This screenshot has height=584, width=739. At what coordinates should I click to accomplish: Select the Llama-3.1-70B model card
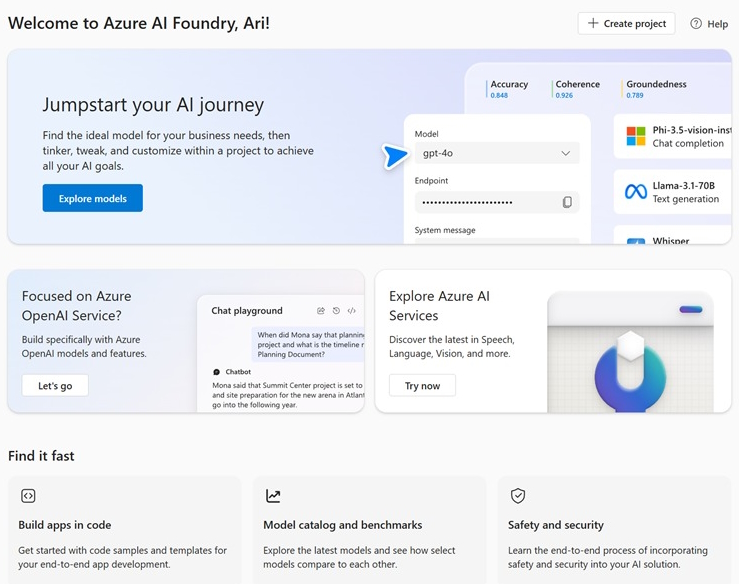click(673, 192)
